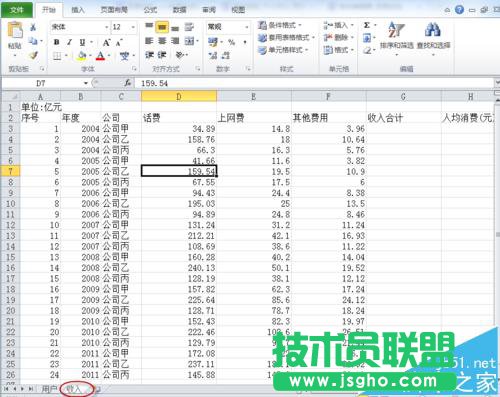Click Delete cells (删除) button
500x397 pixels.
[x=338, y=37]
